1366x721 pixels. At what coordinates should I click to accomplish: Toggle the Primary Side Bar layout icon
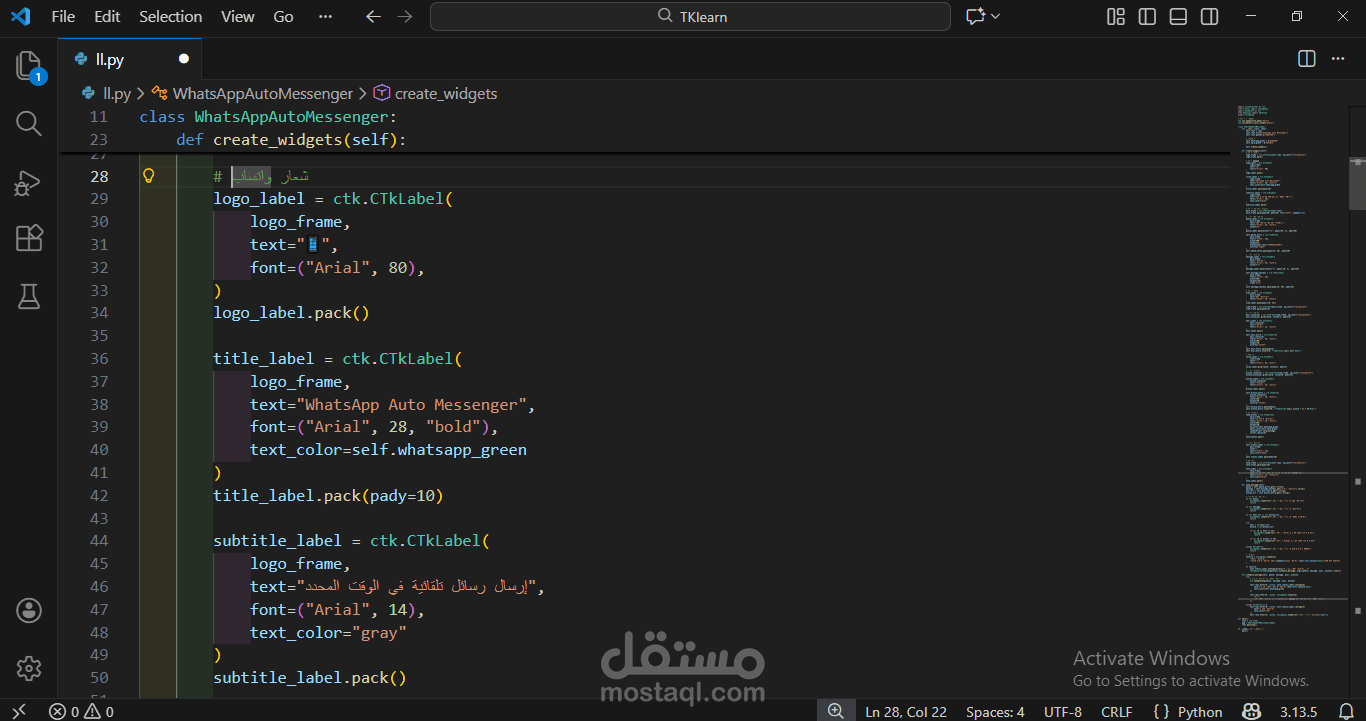tap(1147, 16)
